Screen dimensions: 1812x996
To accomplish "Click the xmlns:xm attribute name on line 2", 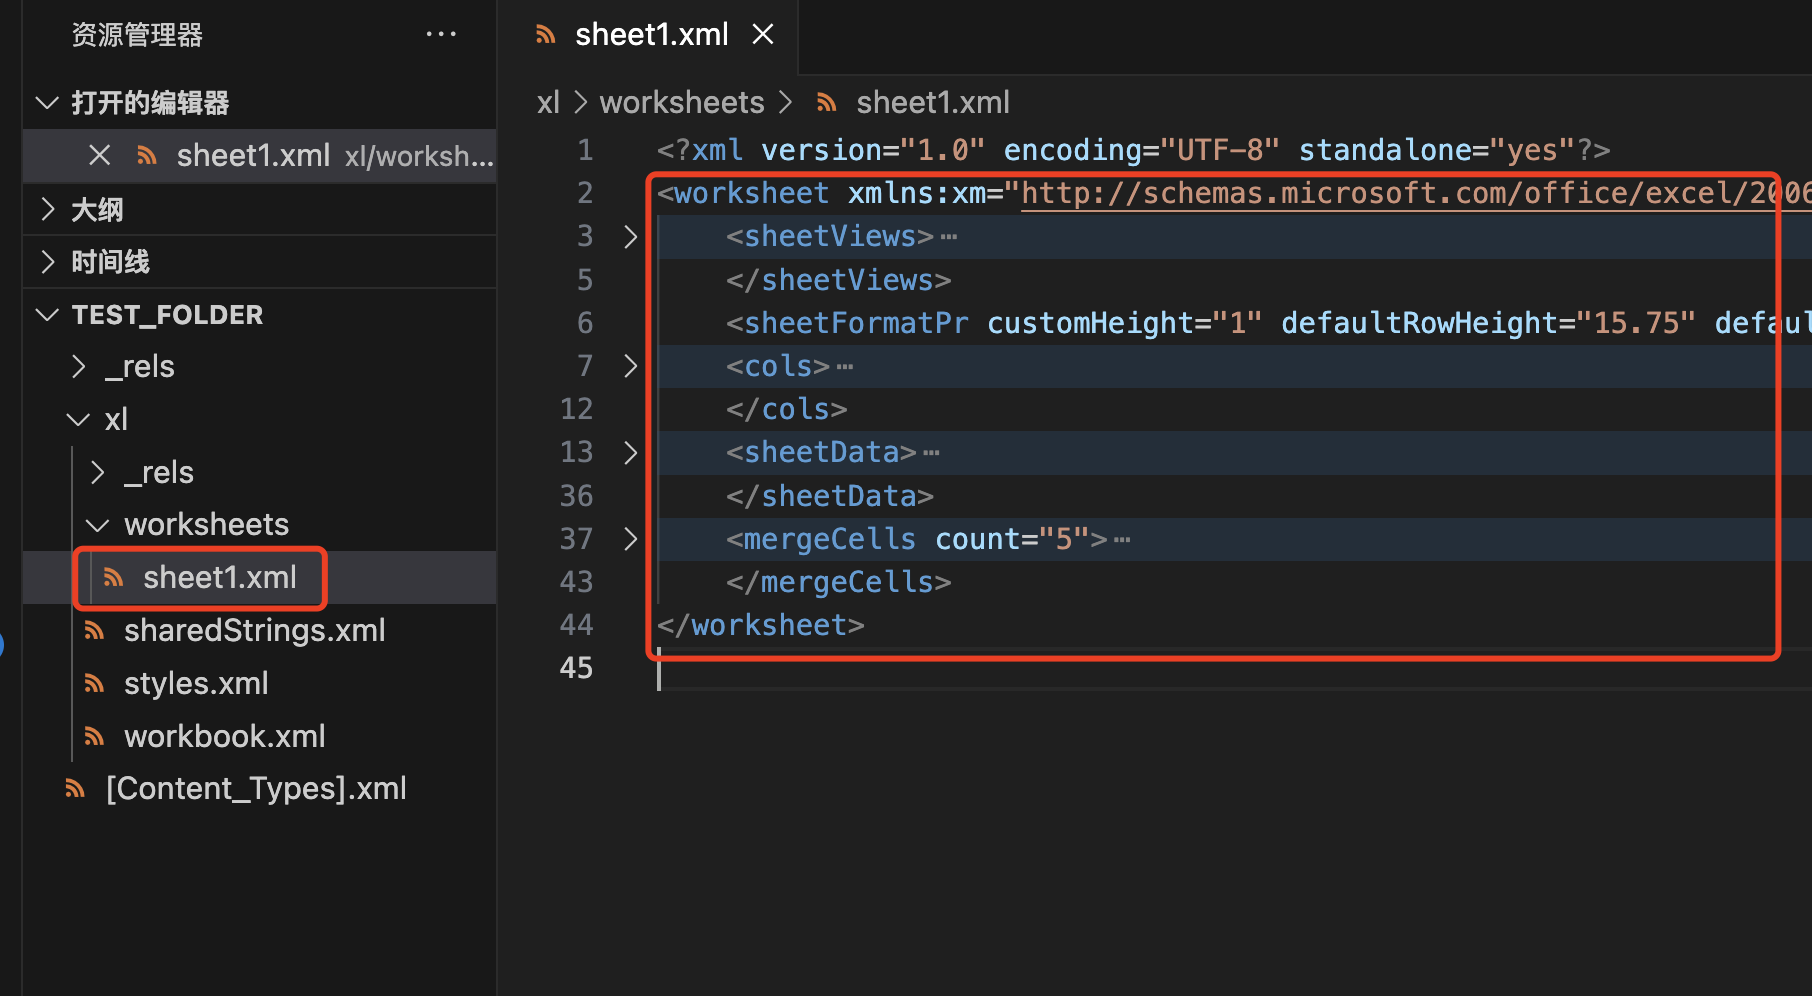I will coord(917,193).
